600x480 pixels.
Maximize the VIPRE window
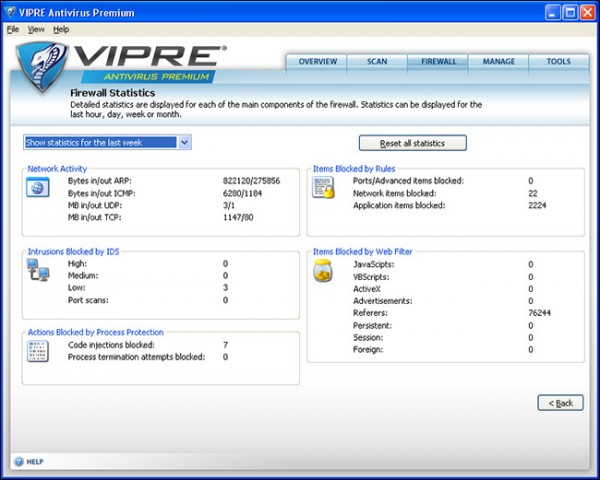click(570, 13)
